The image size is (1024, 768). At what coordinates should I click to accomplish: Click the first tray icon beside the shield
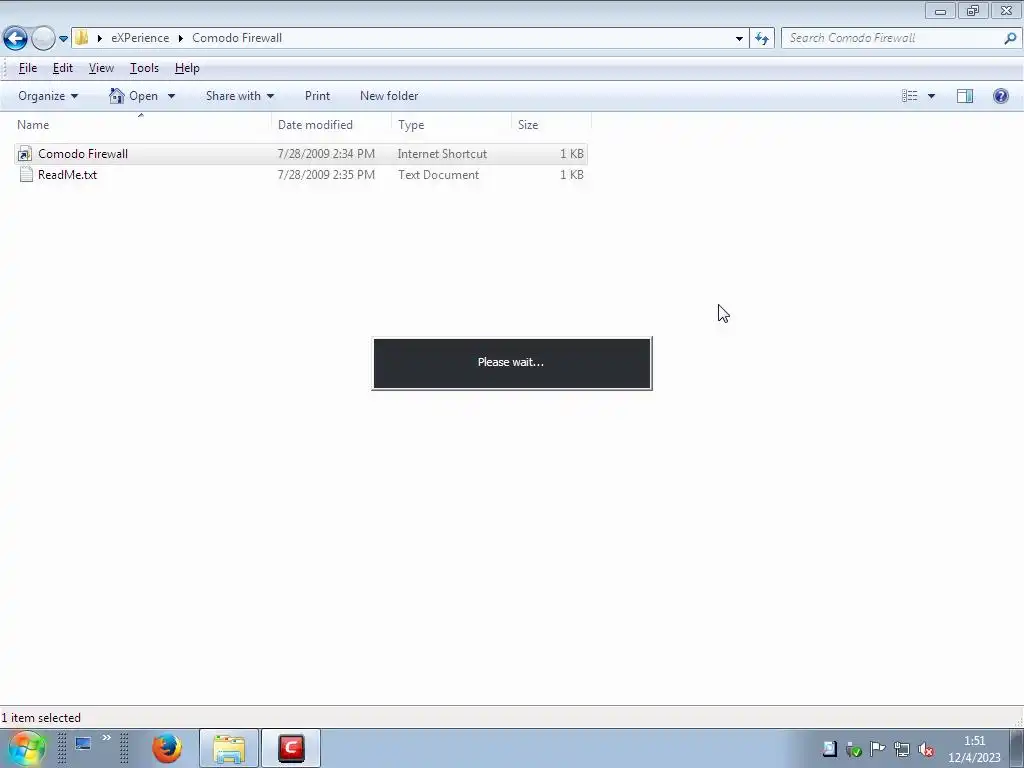point(829,749)
